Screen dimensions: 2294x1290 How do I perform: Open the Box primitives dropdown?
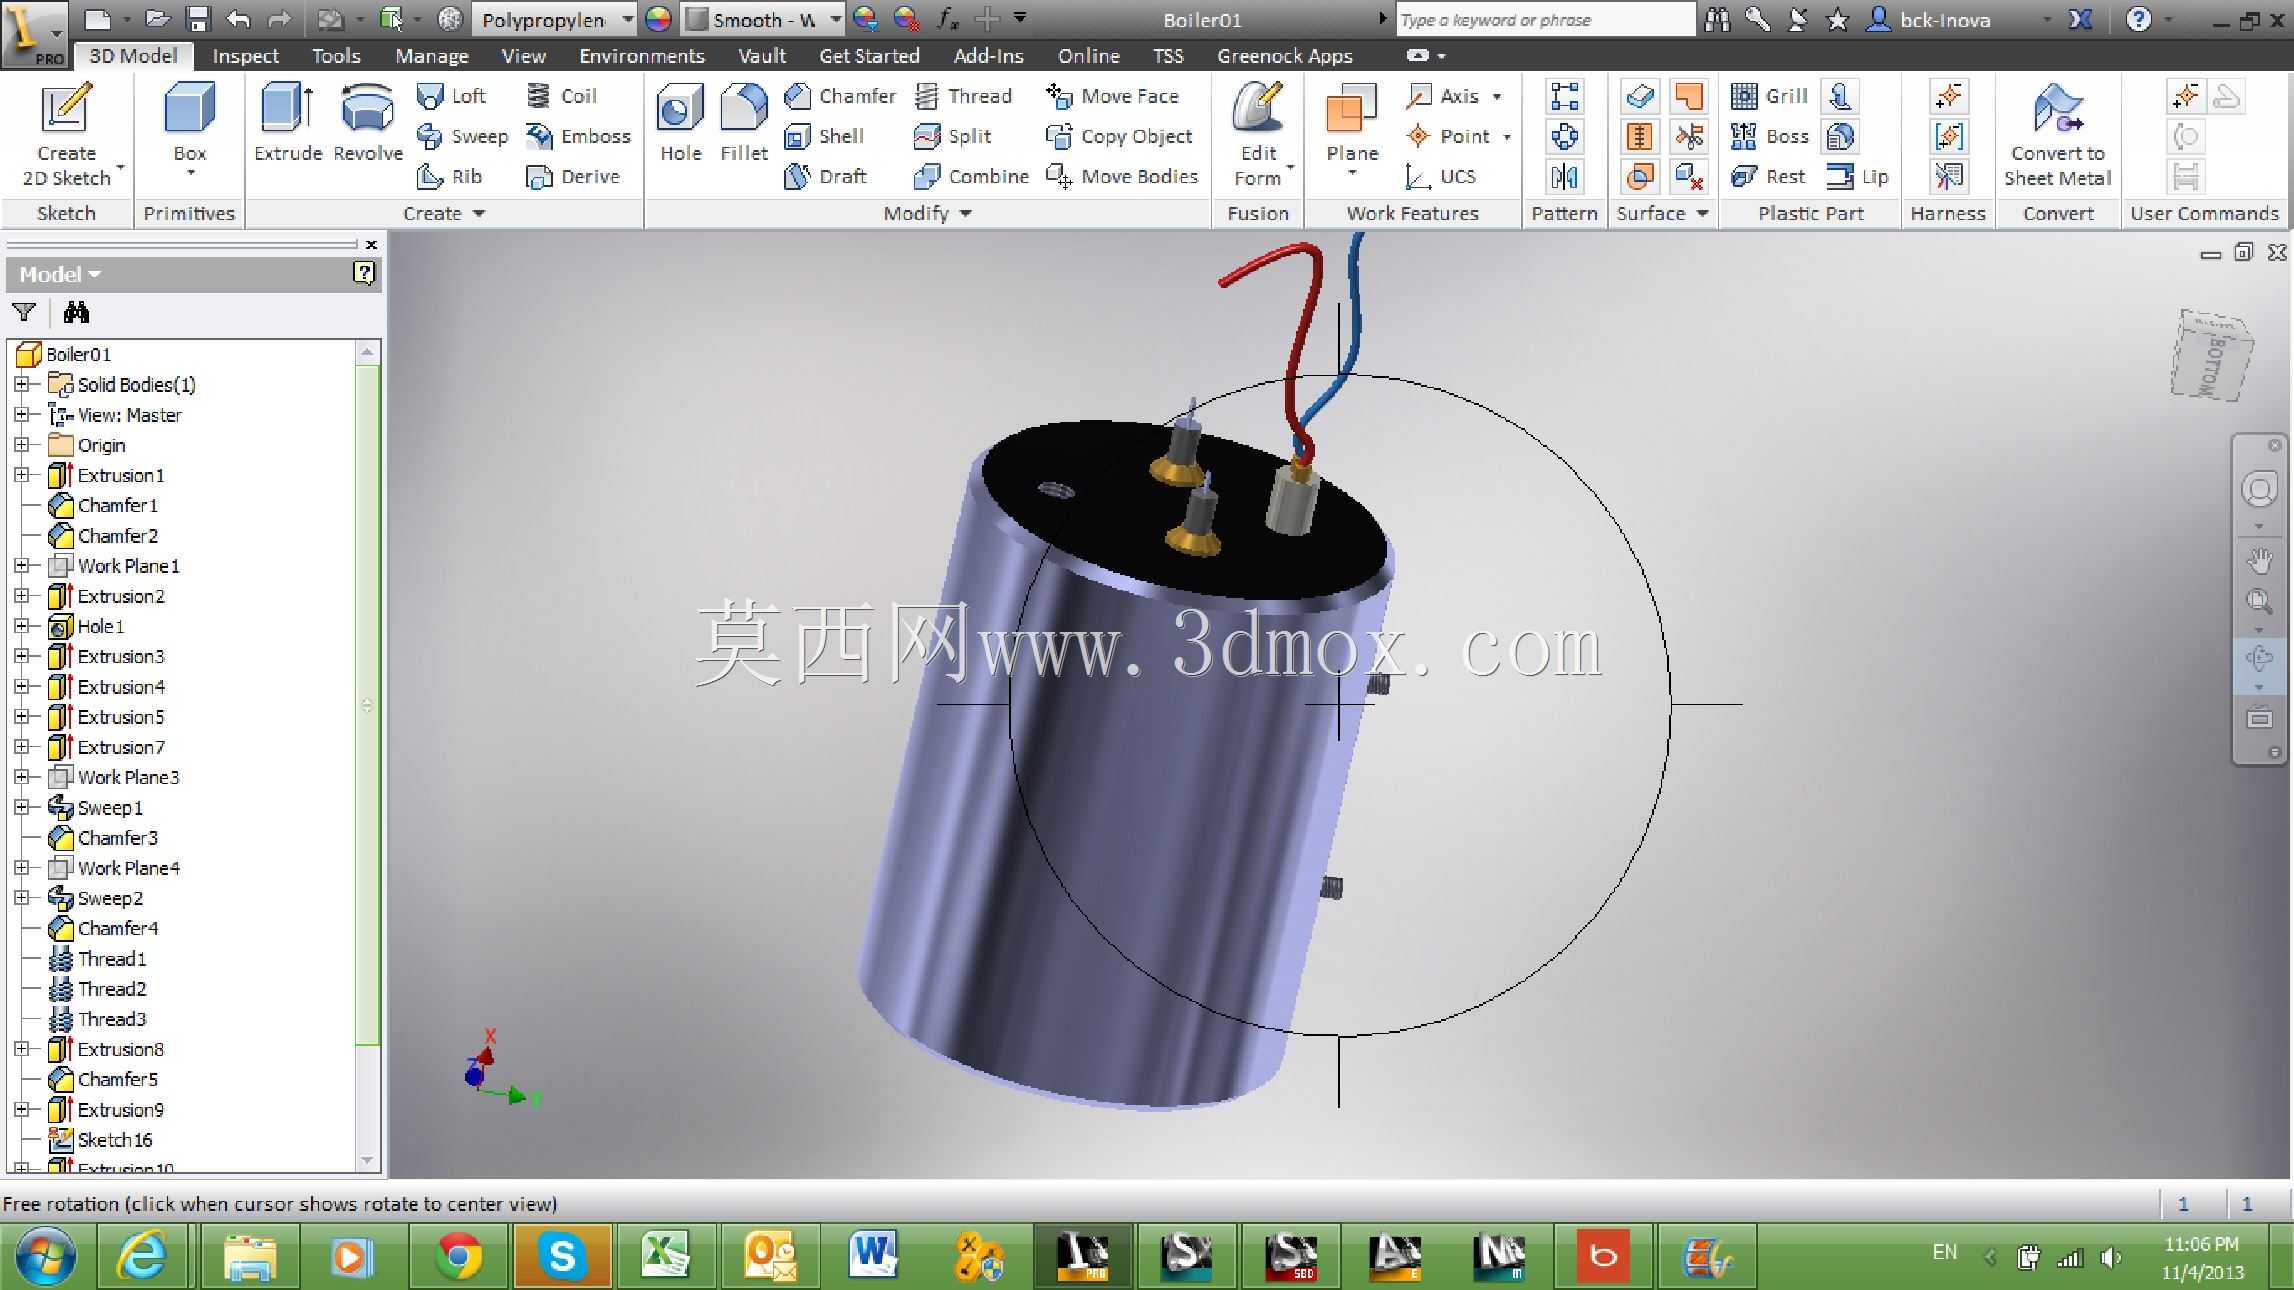pyautogui.click(x=190, y=174)
